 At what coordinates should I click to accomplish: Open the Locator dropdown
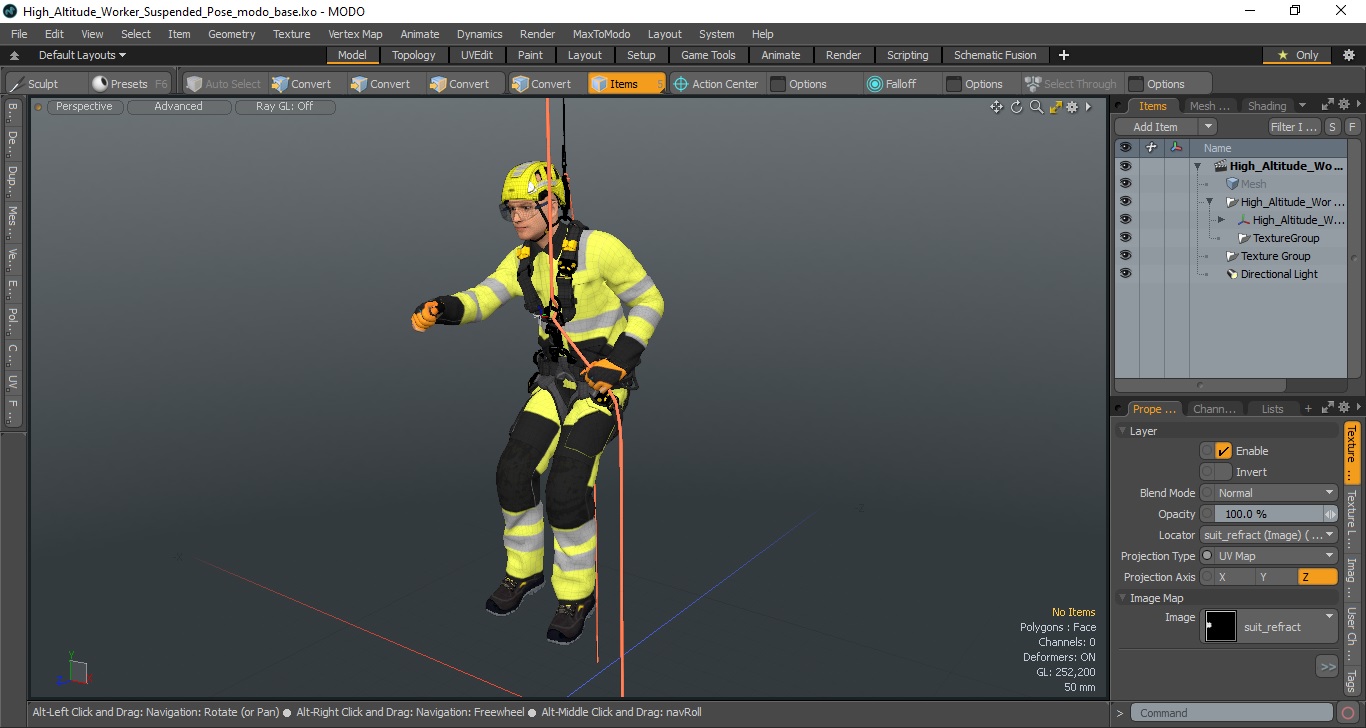pos(1269,535)
